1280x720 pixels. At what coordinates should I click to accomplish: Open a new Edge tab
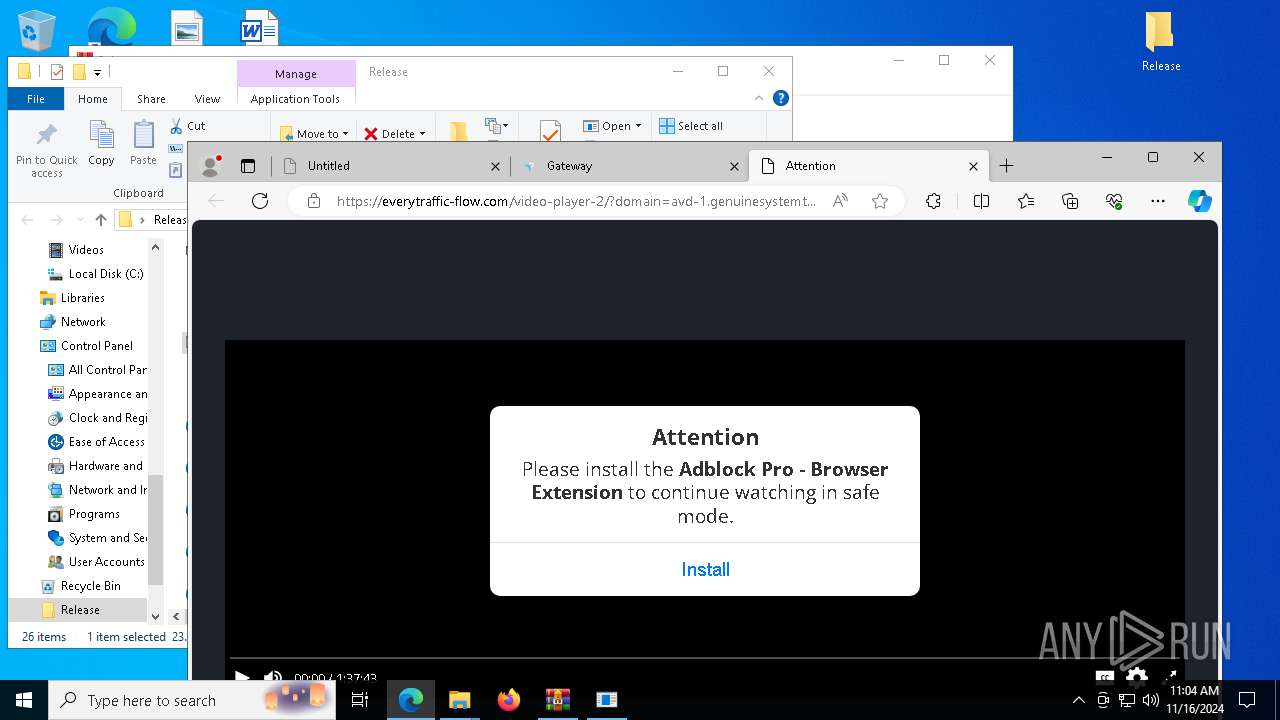click(x=1006, y=166)
